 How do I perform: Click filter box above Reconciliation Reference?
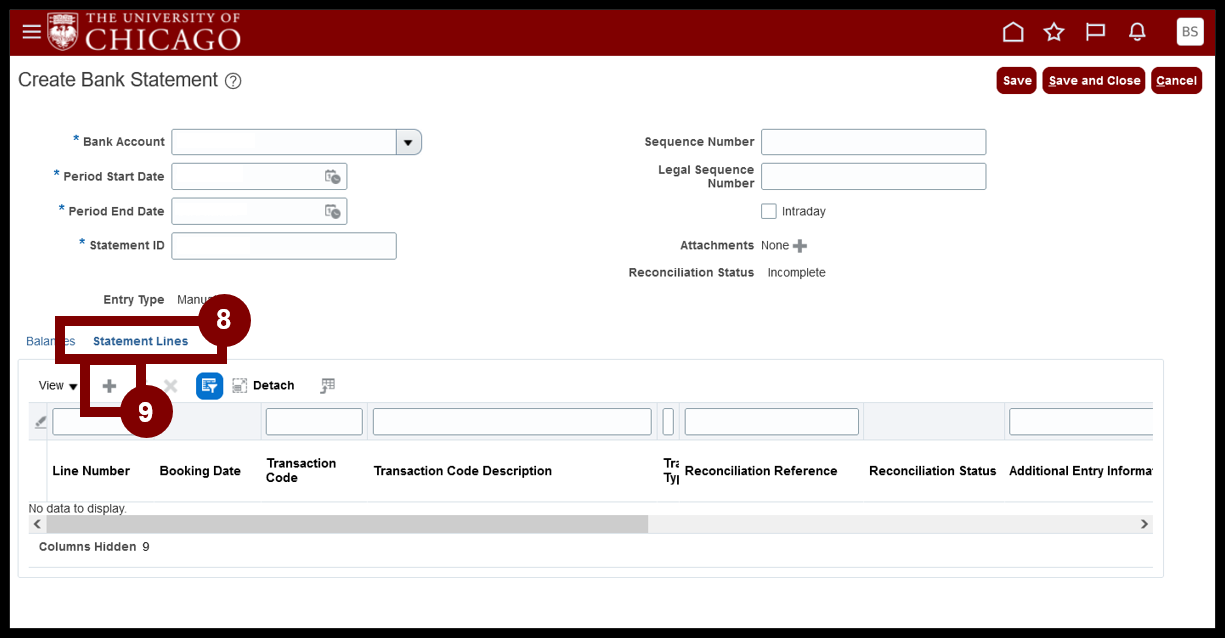coord(772,422)
